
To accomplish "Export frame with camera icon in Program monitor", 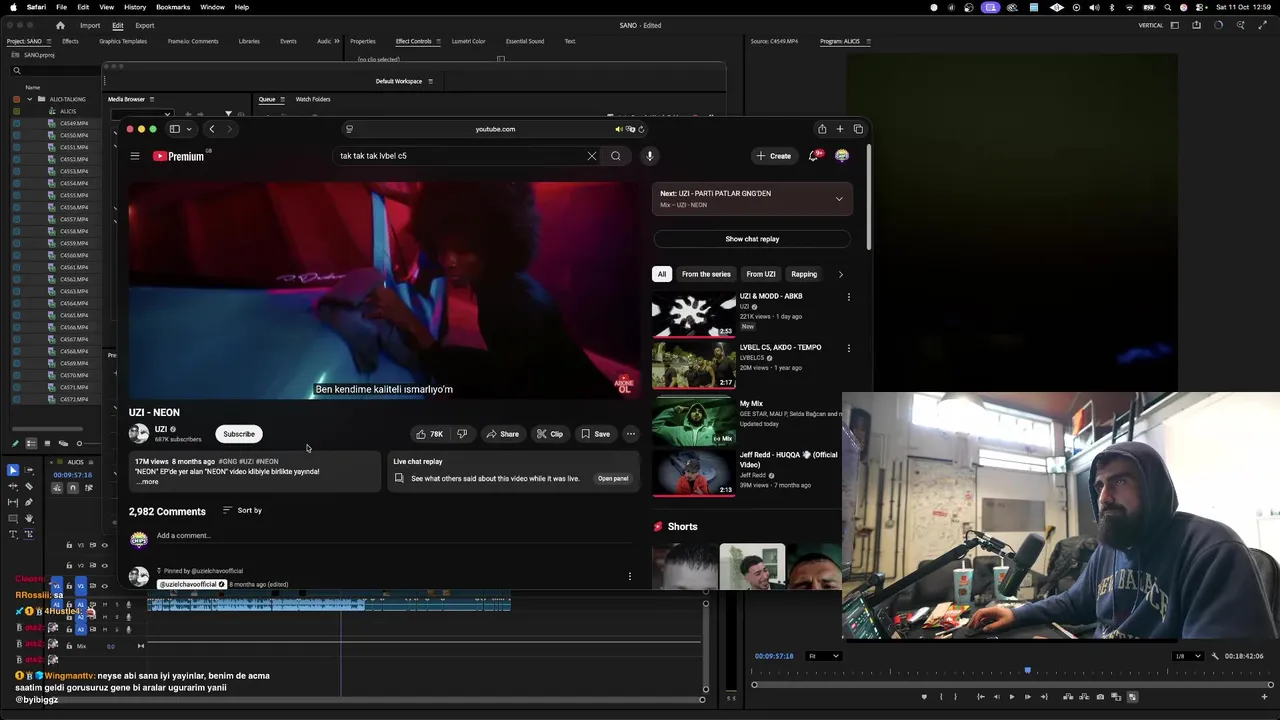I will coord(1101,697).
